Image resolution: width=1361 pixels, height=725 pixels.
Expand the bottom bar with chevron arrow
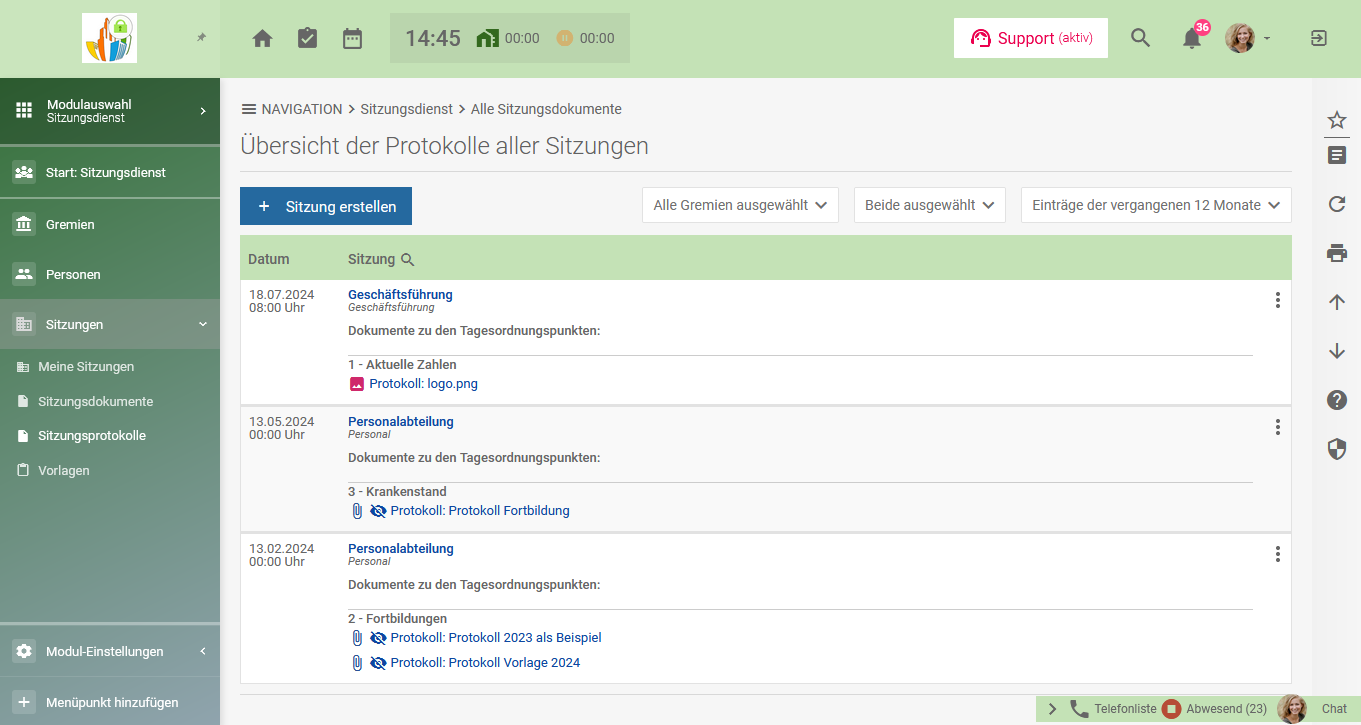click(x=1052, y=709)
